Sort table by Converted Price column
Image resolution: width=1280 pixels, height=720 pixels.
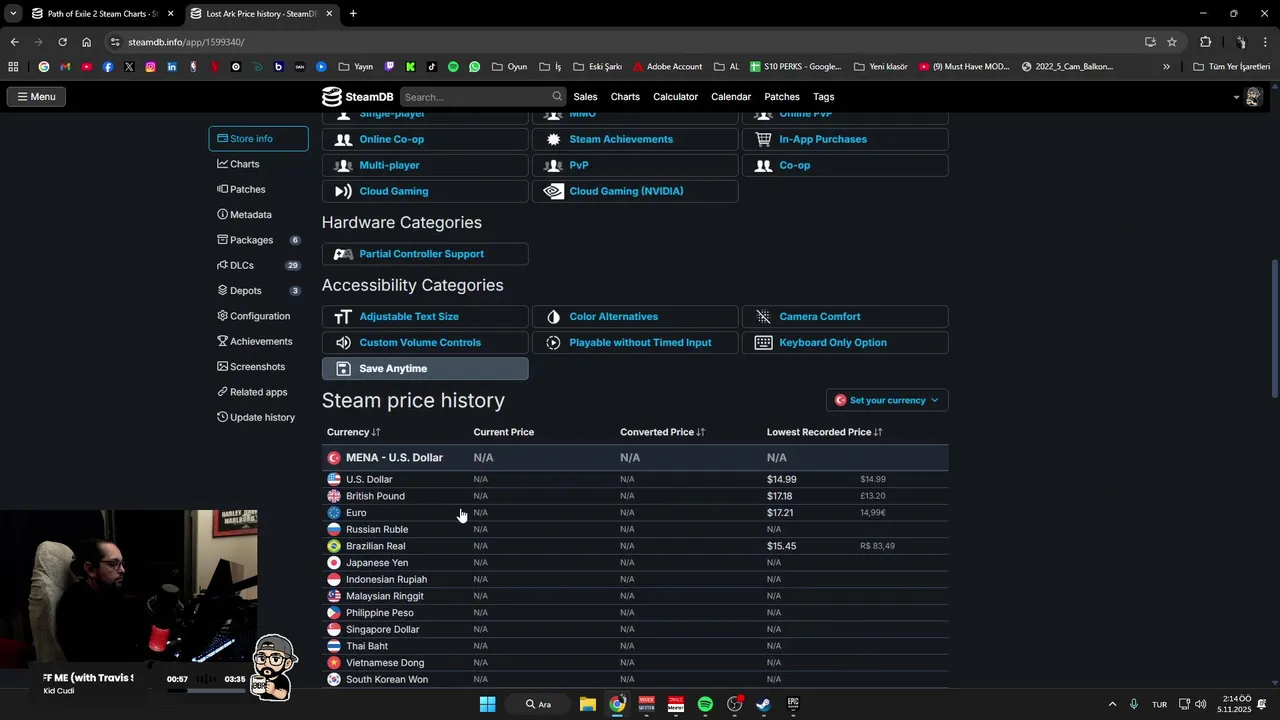(662, 432)
